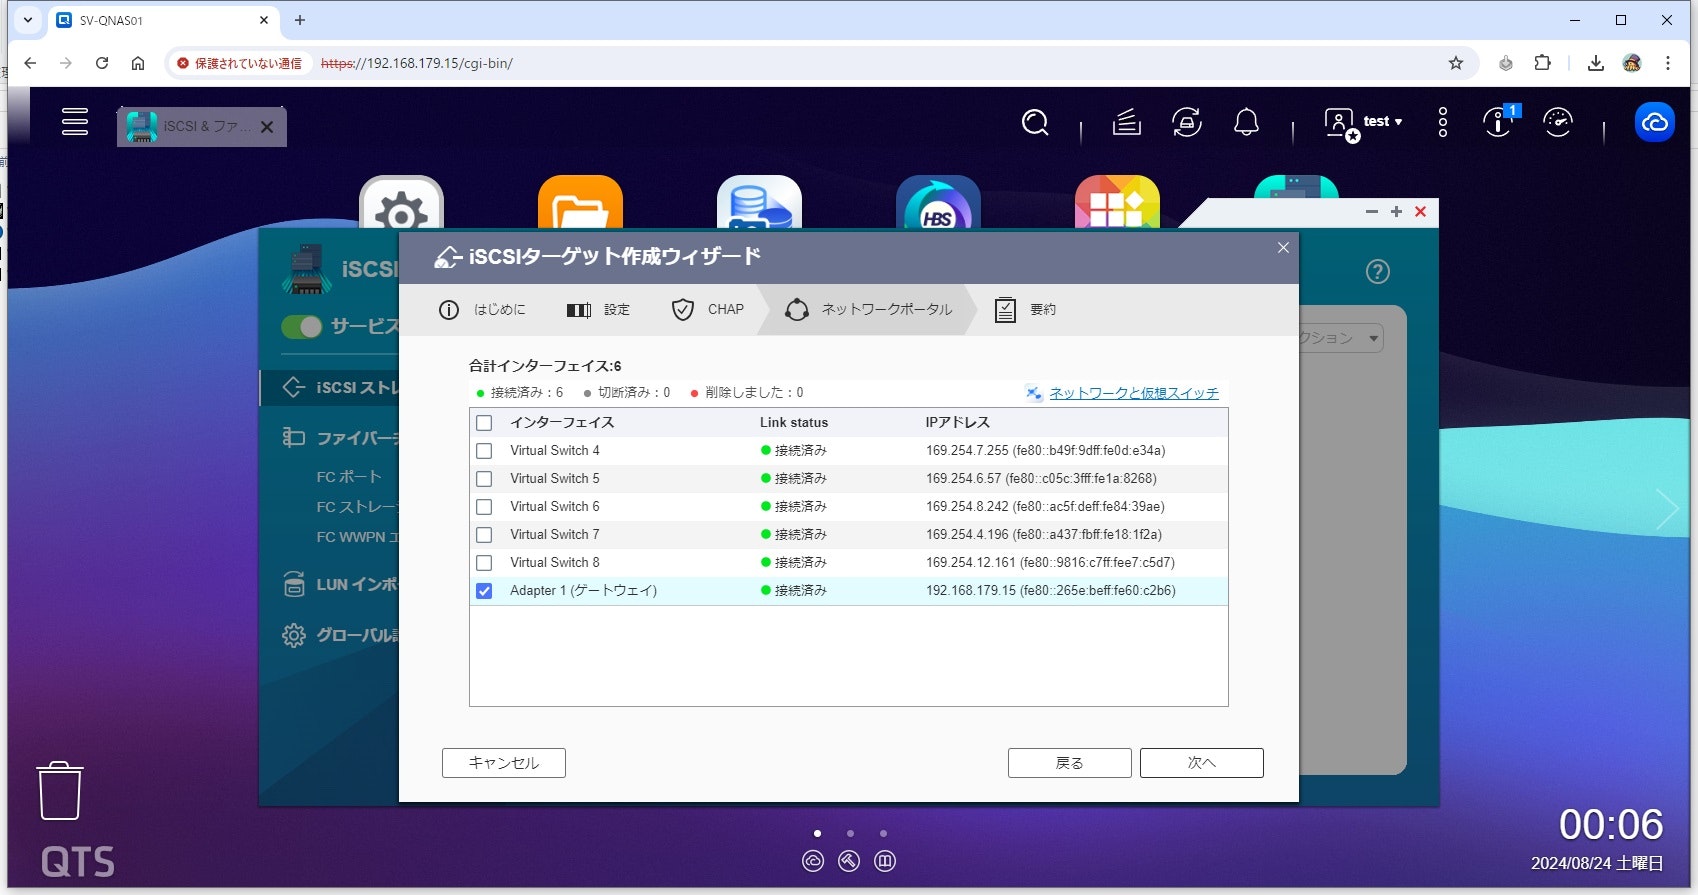Click the browser address bar URL

(417, 63)
